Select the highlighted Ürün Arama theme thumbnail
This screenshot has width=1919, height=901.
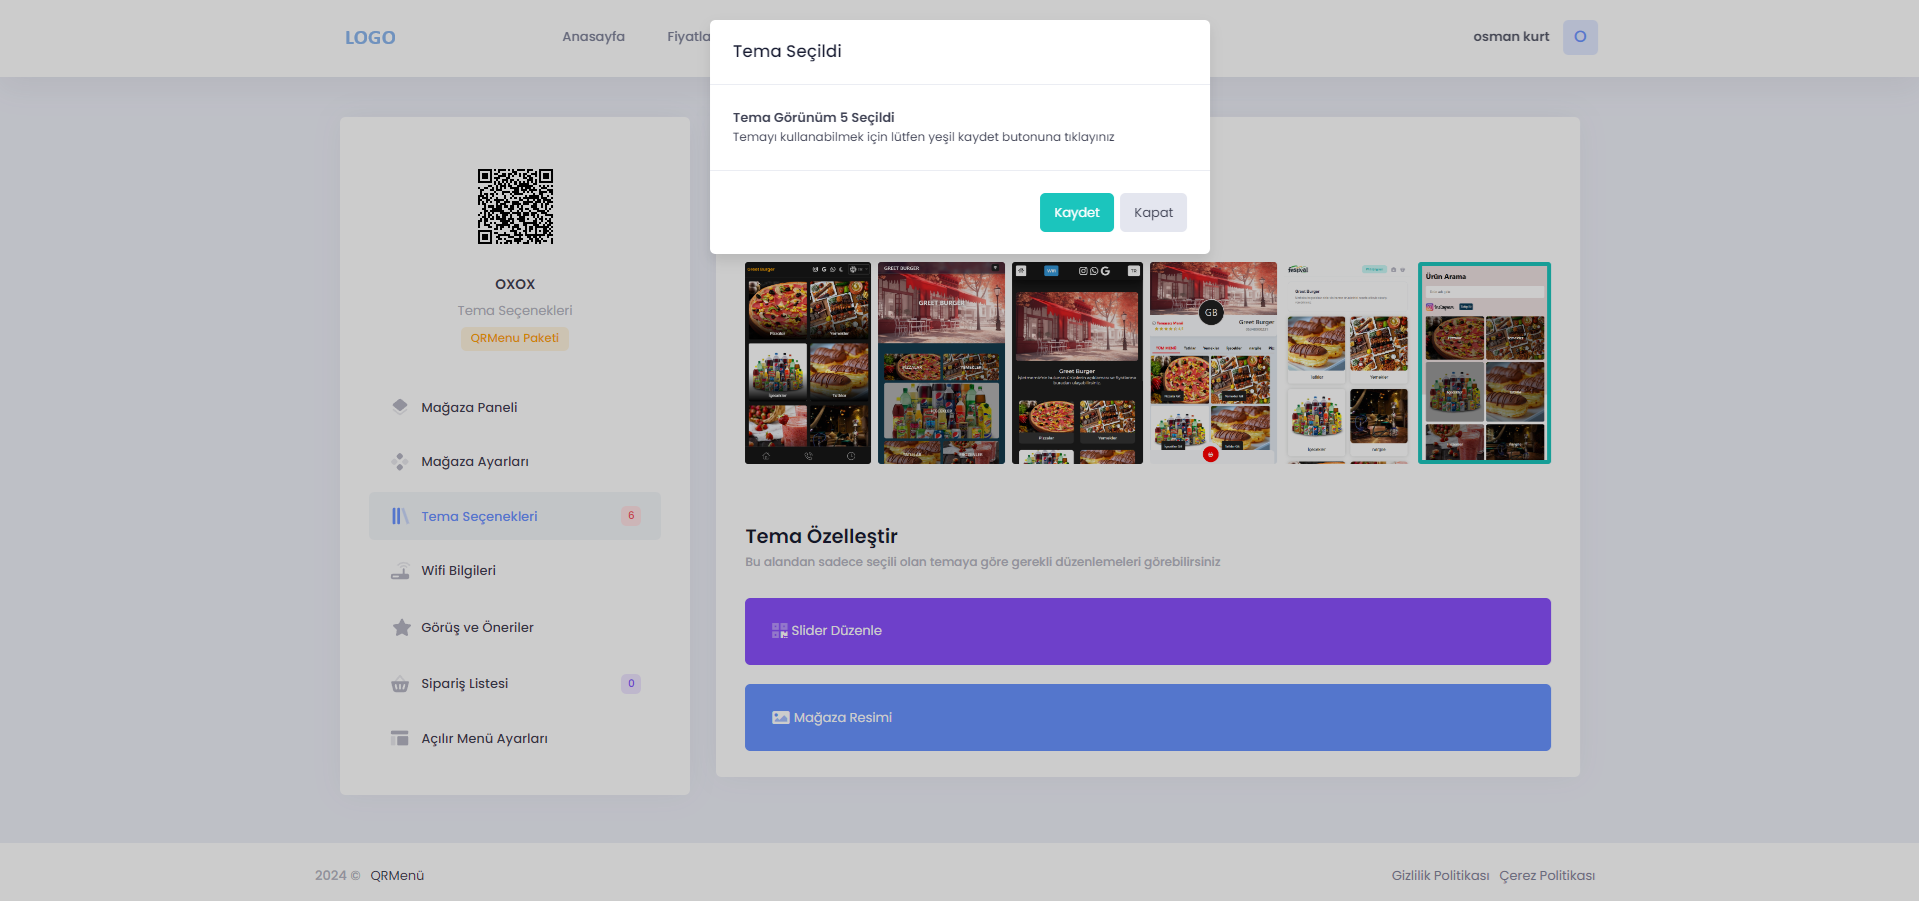click(x=1484, y=363)
